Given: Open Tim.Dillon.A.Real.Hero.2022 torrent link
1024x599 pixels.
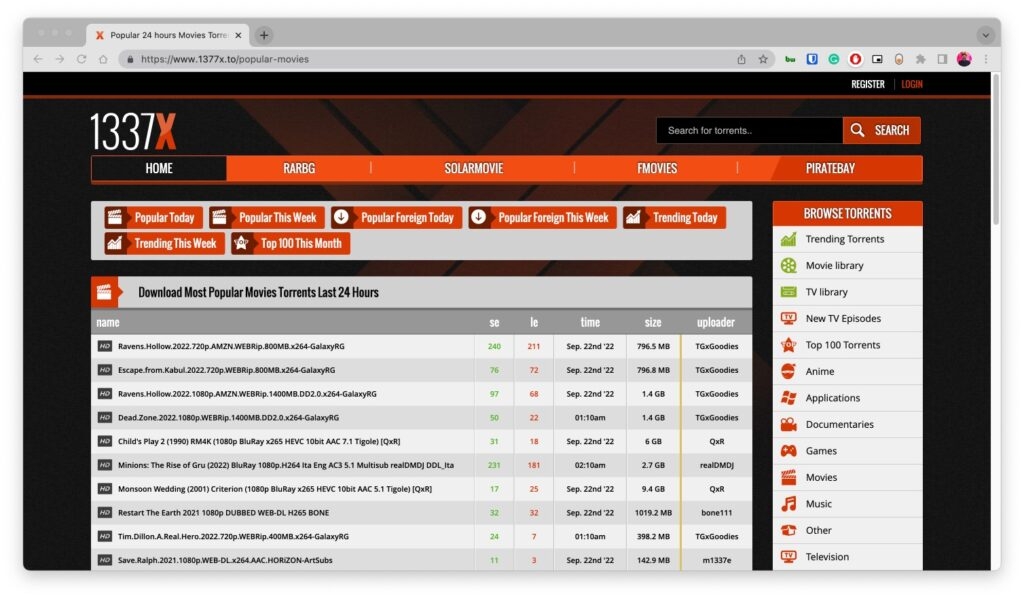Looking at the screenshot, I should [x=233, y=536].
